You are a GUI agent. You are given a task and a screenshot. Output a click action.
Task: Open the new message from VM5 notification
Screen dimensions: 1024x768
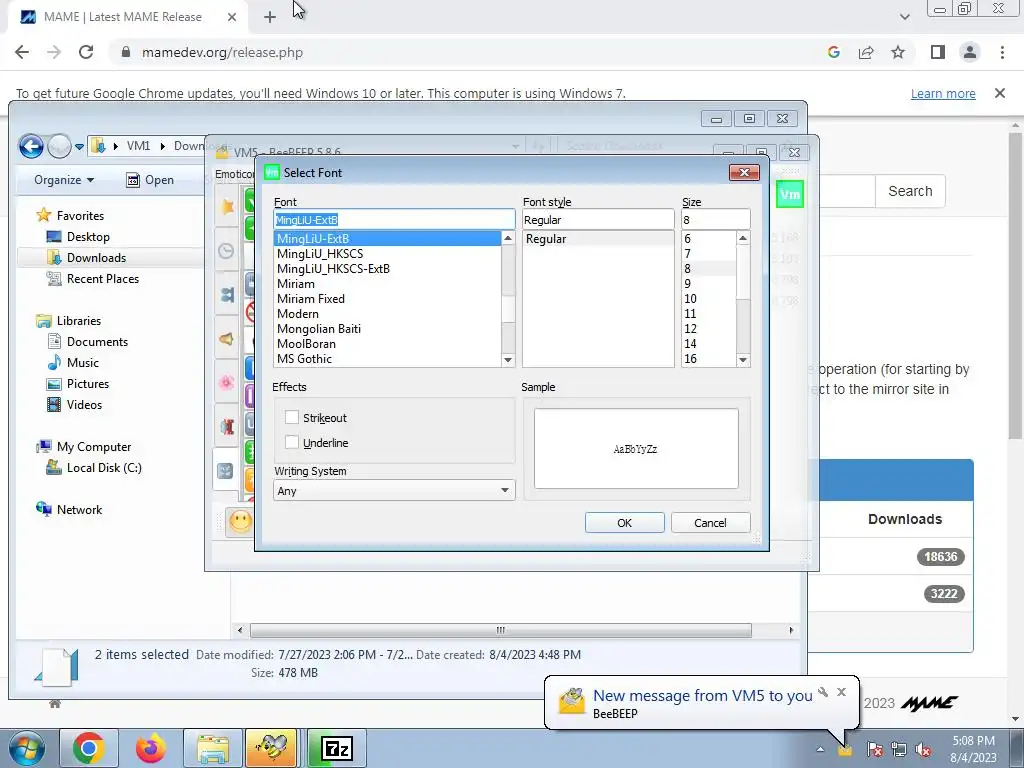[702, 696]
